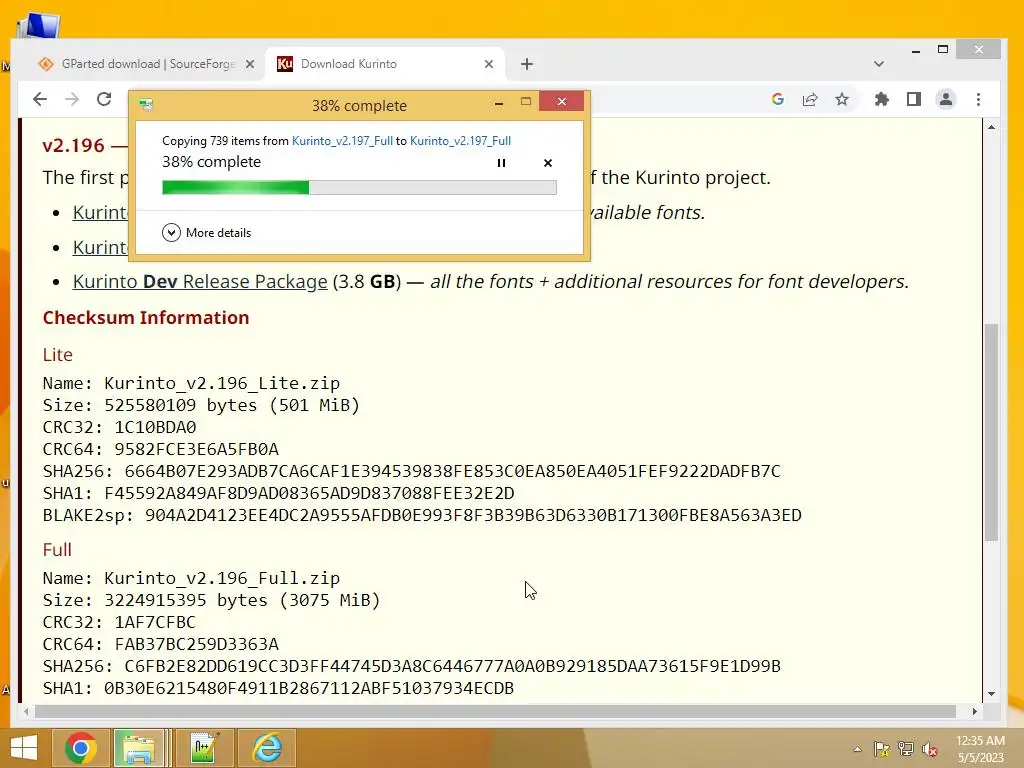Click the Full CRC64 value FAB37BC259D3363A
Viewport: 1024px width, 768px height.
tap(197, 645)
